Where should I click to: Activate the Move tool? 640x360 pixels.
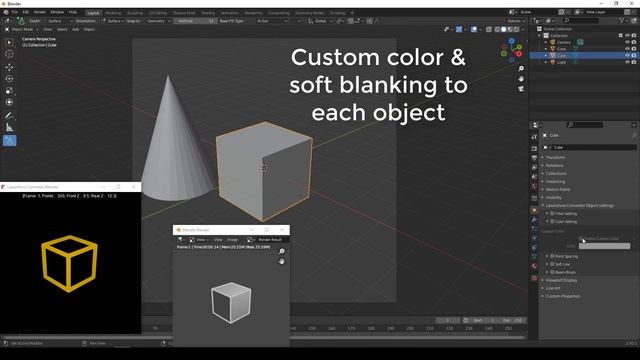click(x=9, y=67)
